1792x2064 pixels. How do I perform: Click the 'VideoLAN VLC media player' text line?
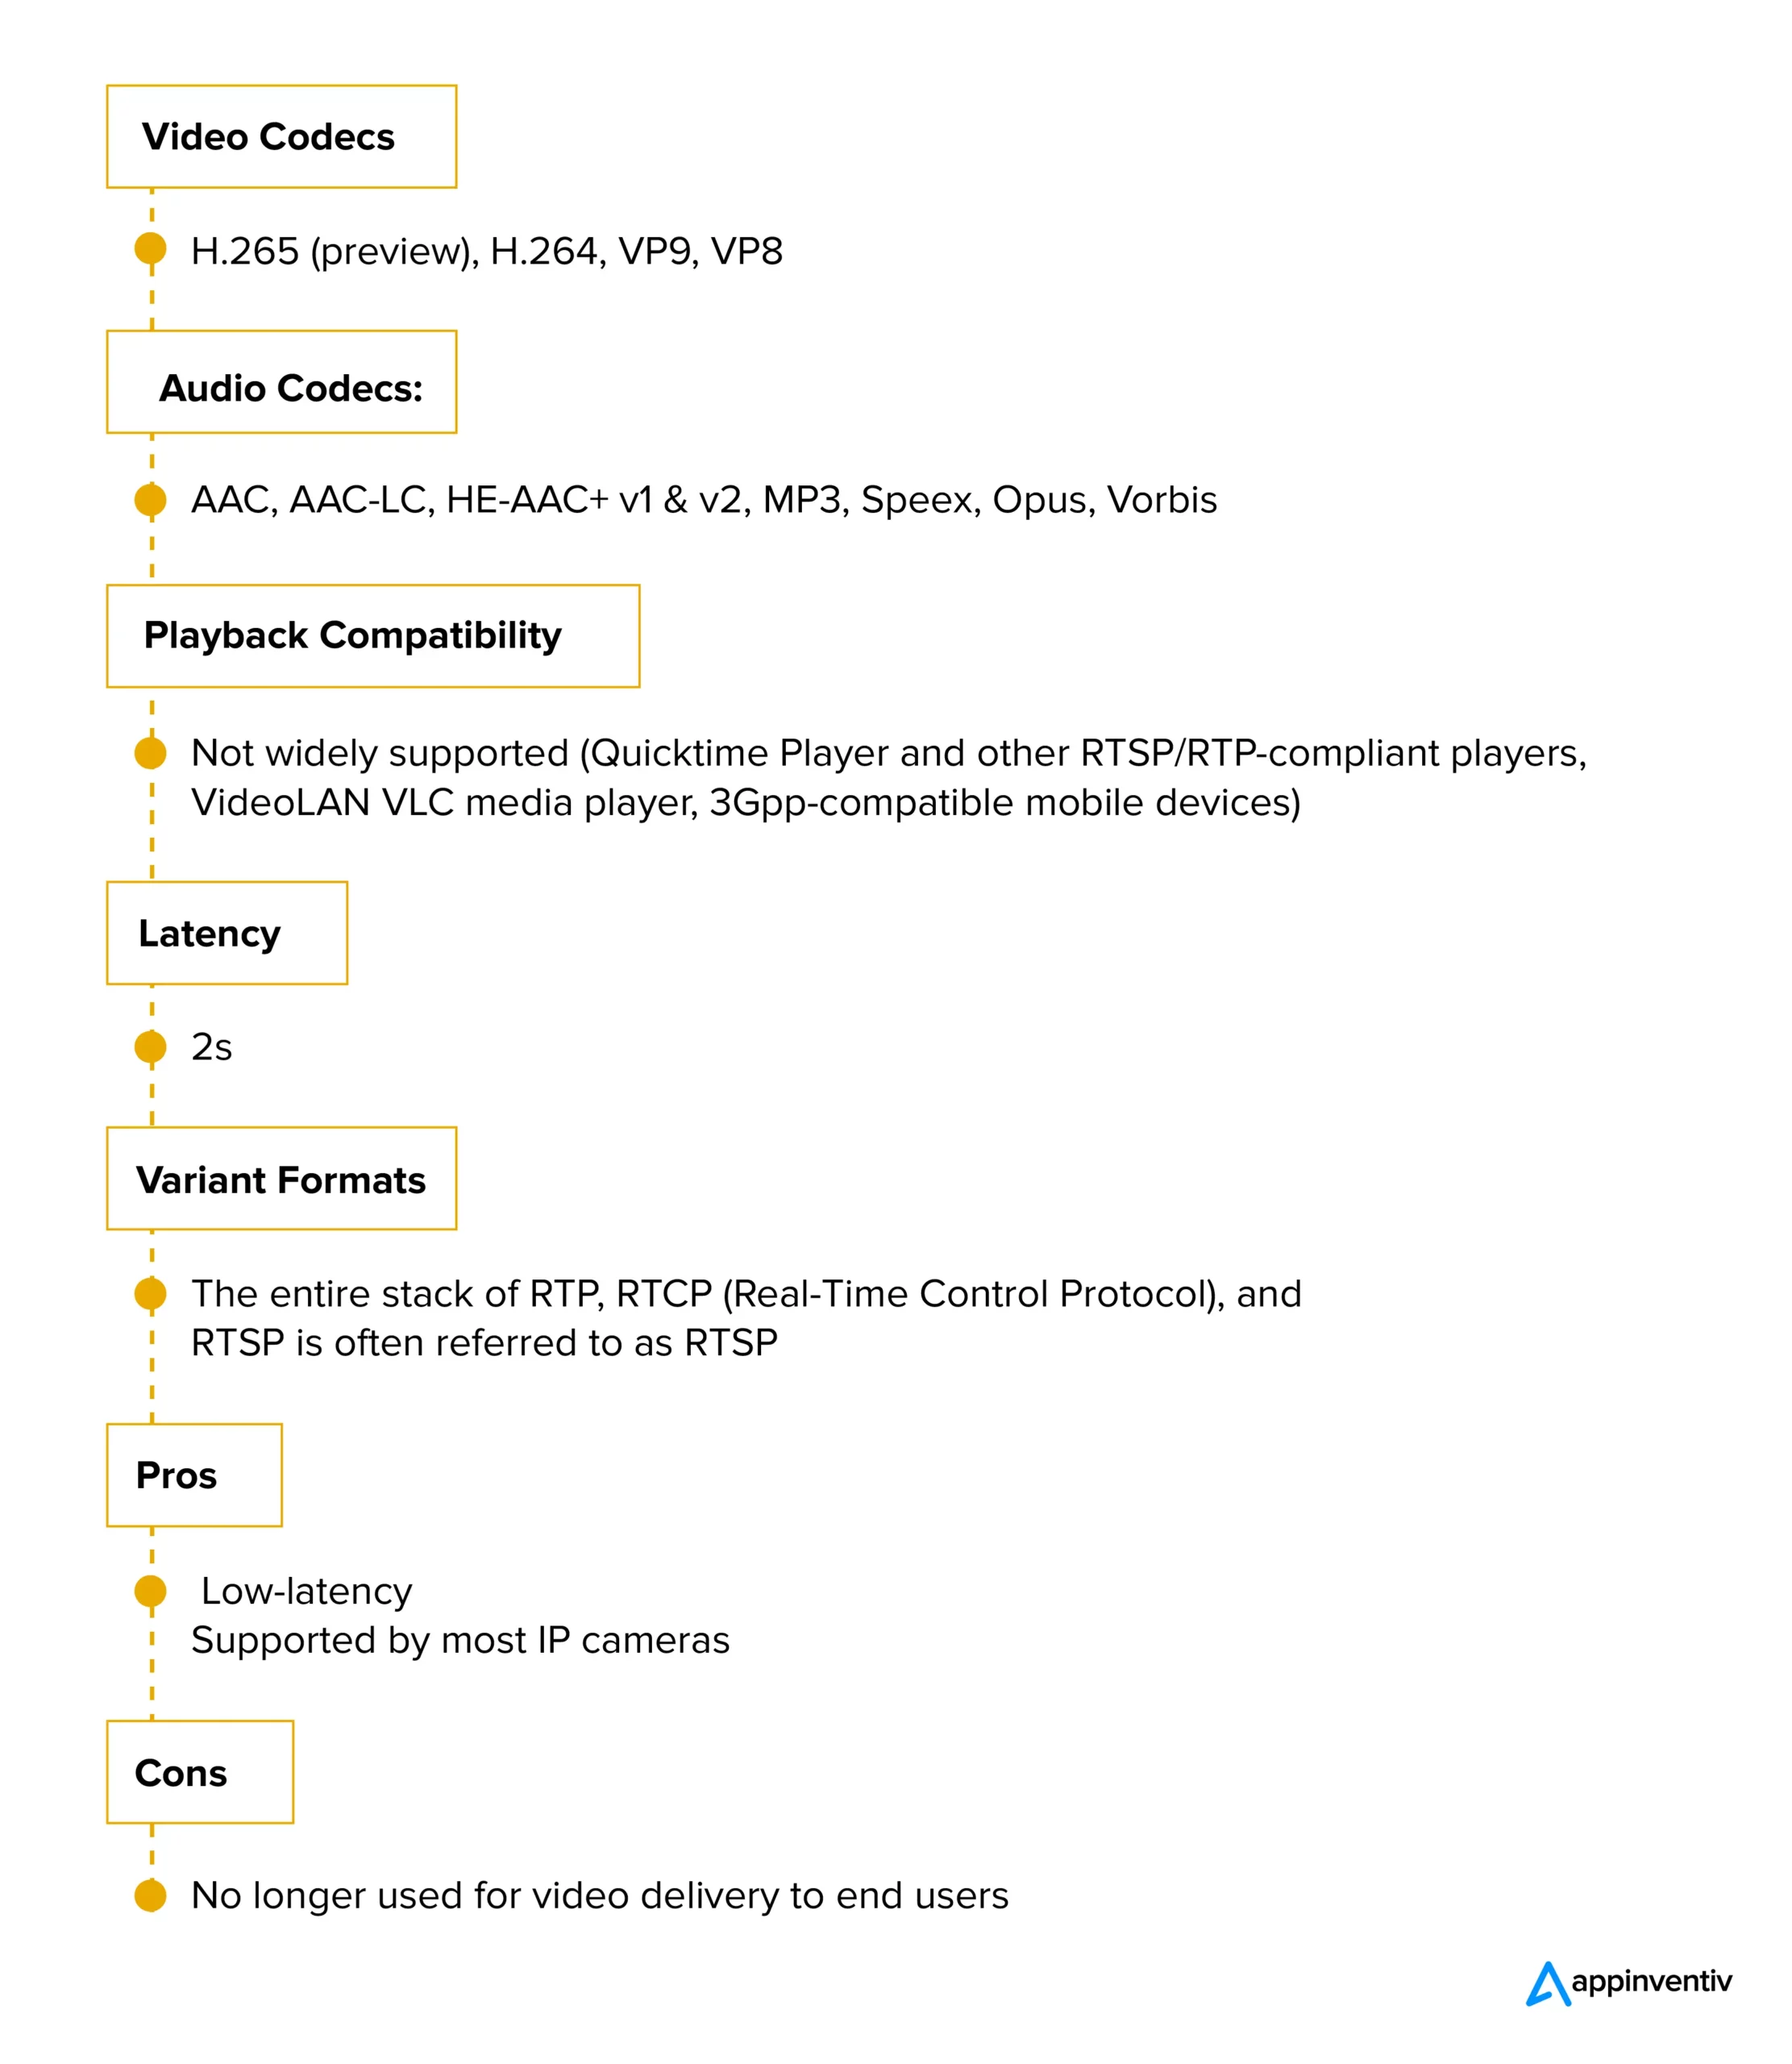tap(745, 803)
